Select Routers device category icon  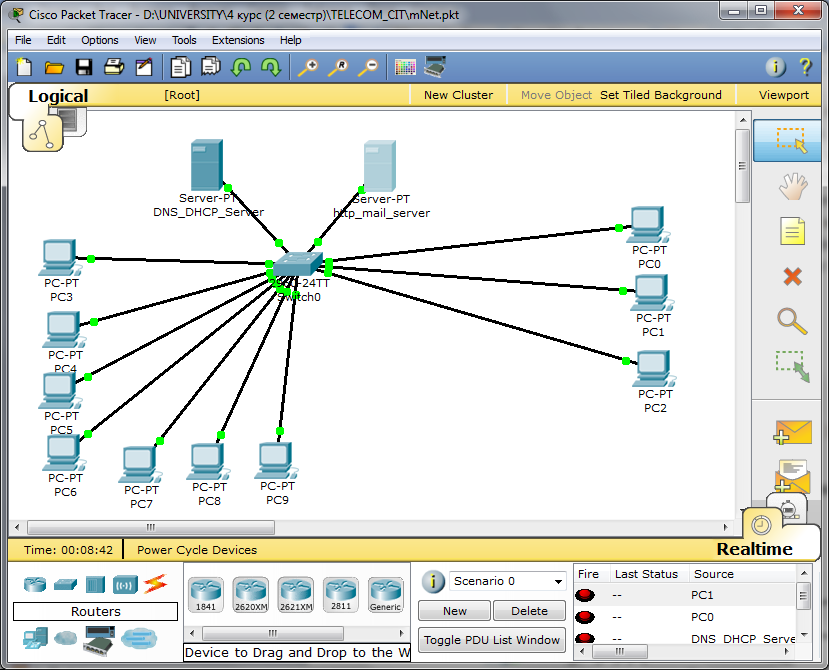[x=35, y=584]
